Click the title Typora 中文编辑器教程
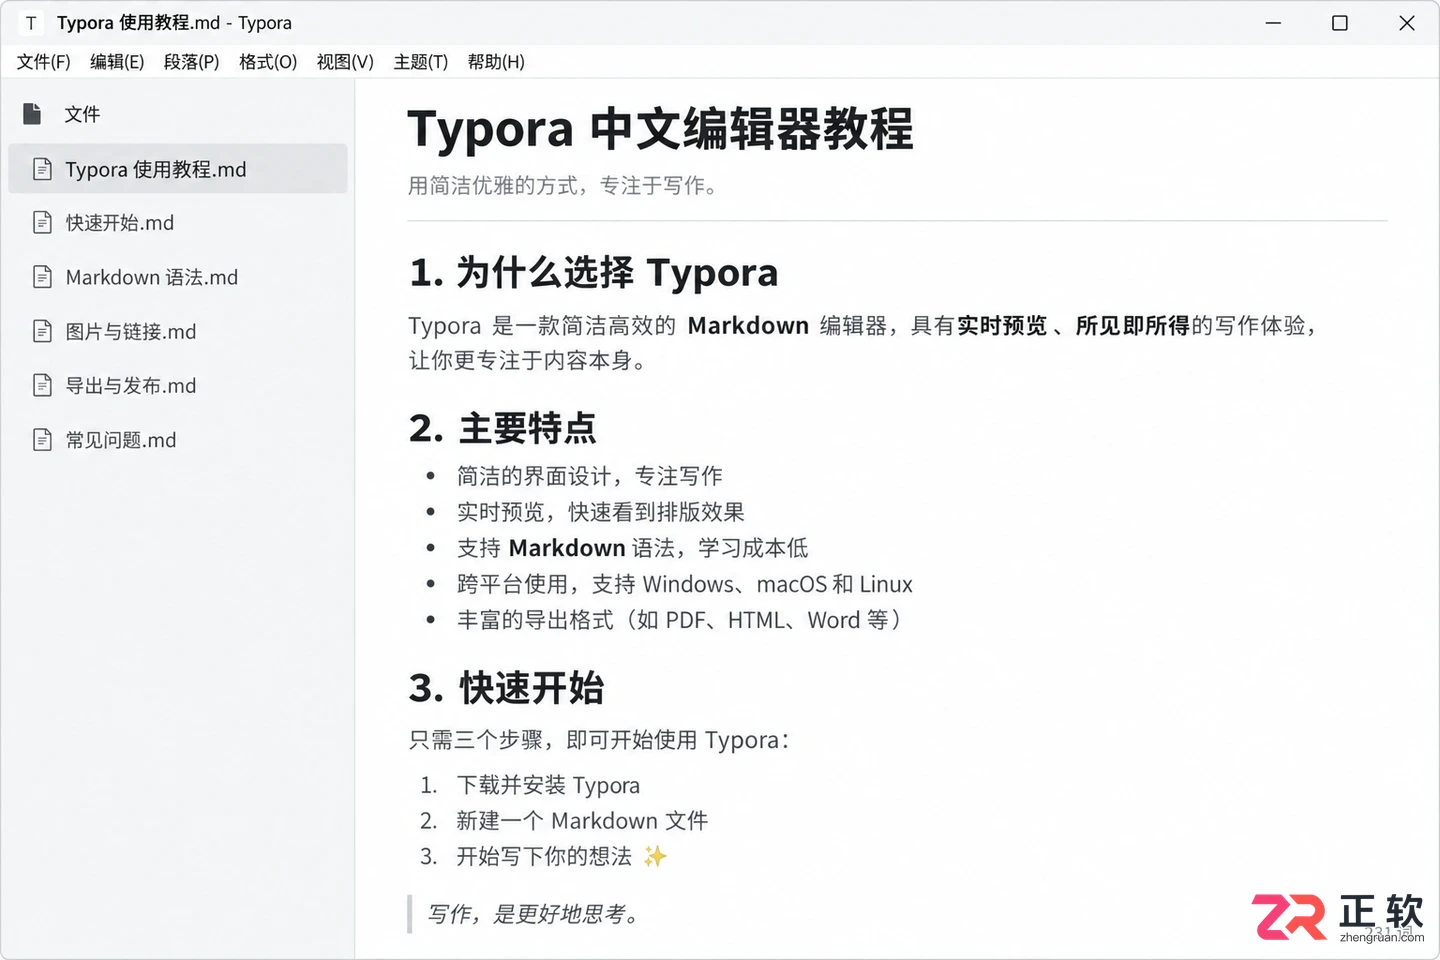Screen dimensions: 1440x960 coord(660,130)
